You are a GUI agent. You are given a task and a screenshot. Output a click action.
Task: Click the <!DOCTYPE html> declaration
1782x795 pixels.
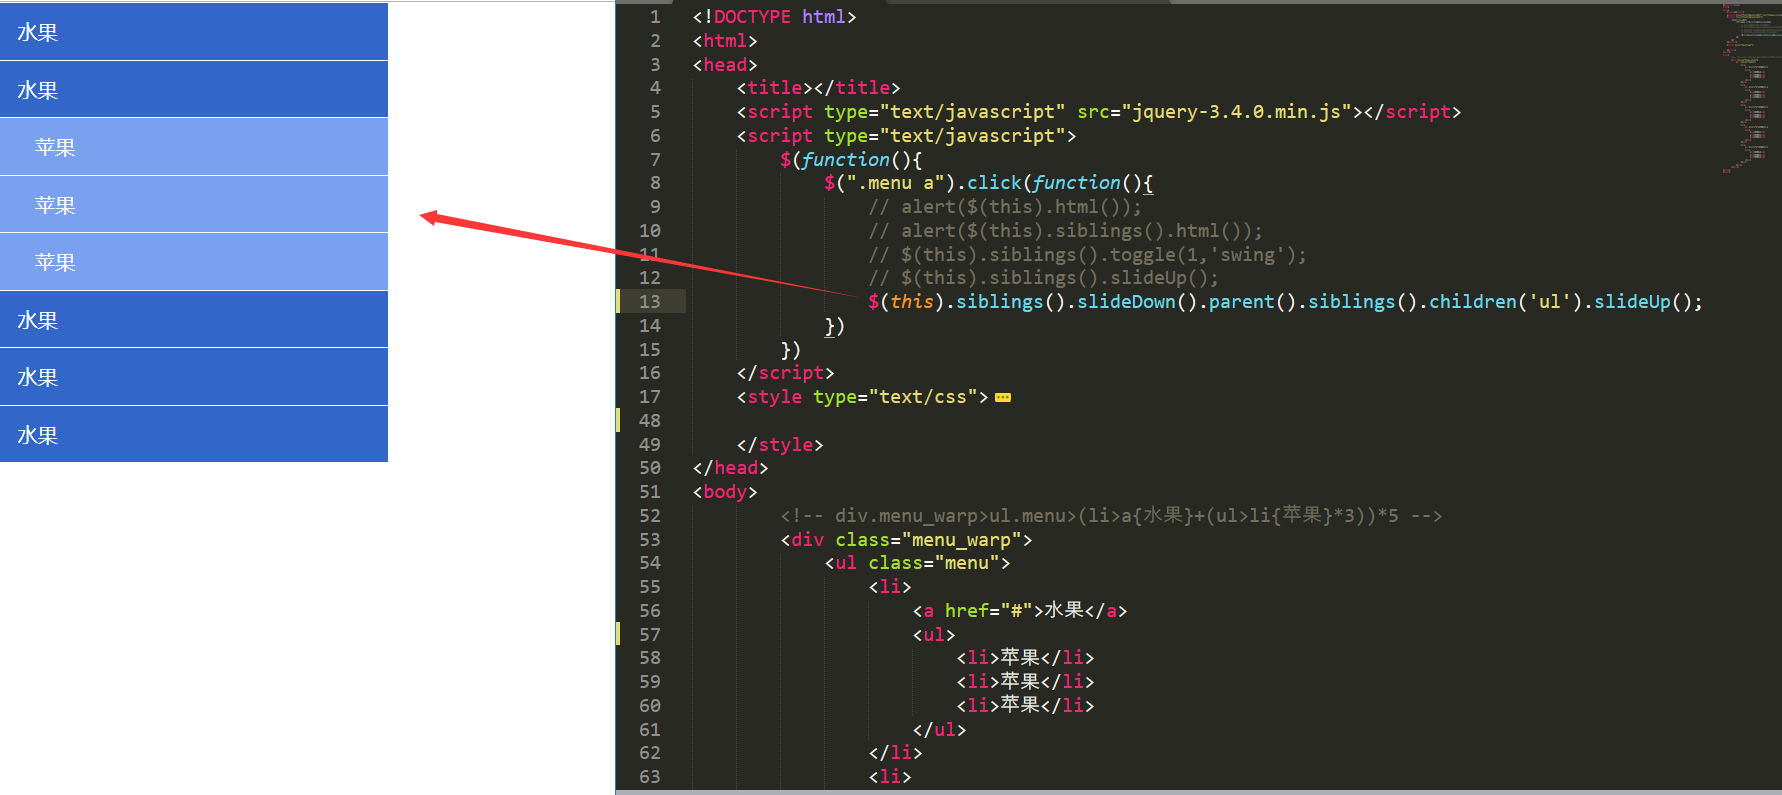click(774, 17)
